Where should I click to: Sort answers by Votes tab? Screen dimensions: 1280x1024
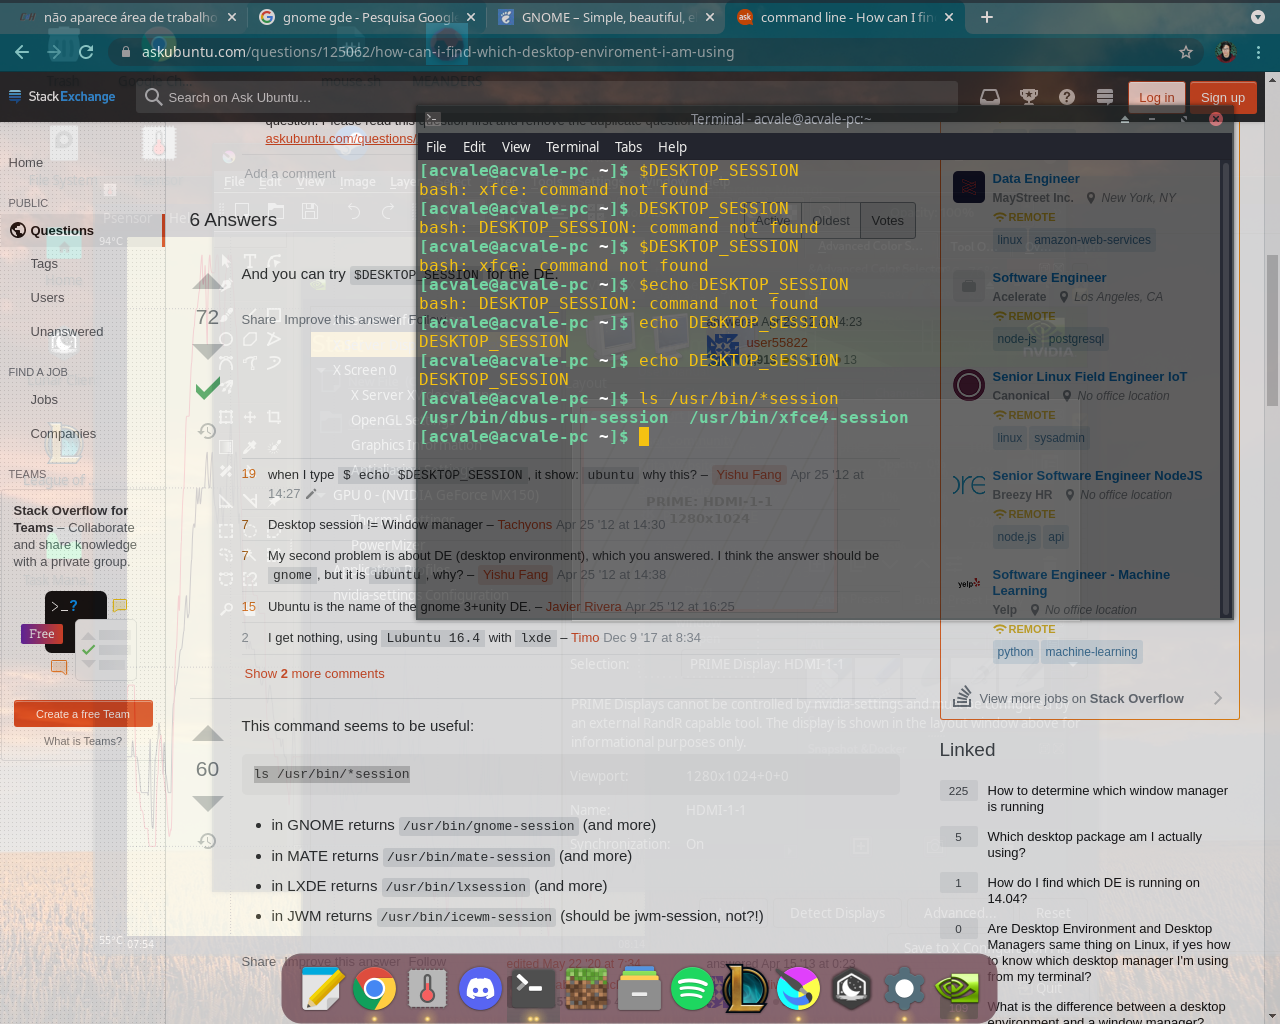click(887, 221)
